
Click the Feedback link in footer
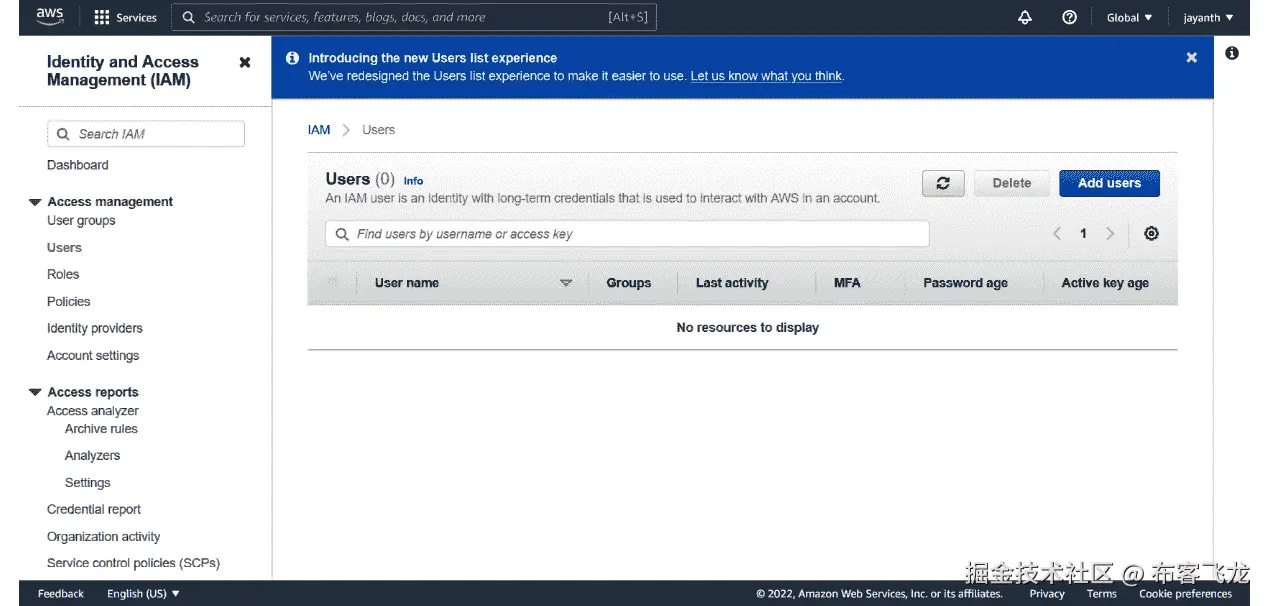(61, 593)
